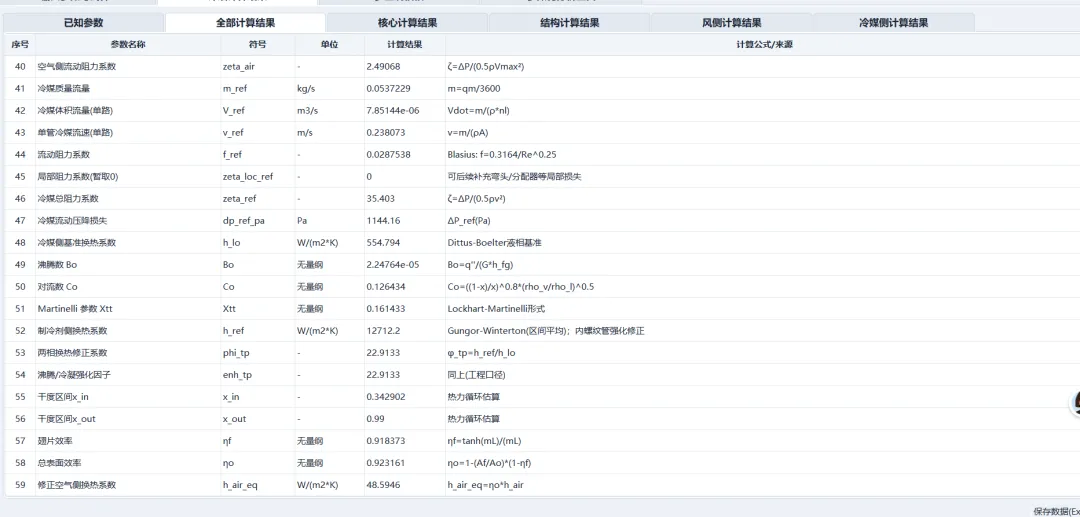Select row 空气侧流动阻力系数
This screenshot has width=1080, height=517.
541,67
